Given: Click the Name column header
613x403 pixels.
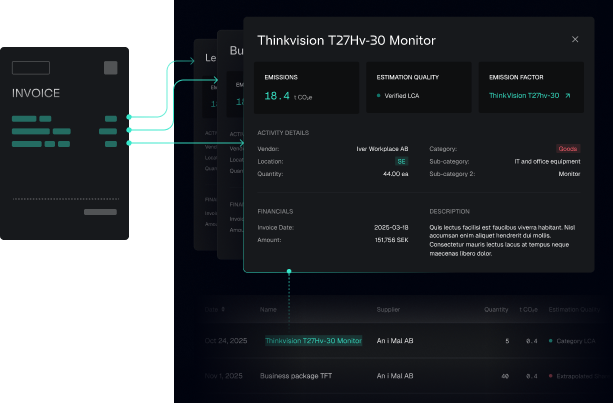Looking at the screenshot, I should coord(268,309).
